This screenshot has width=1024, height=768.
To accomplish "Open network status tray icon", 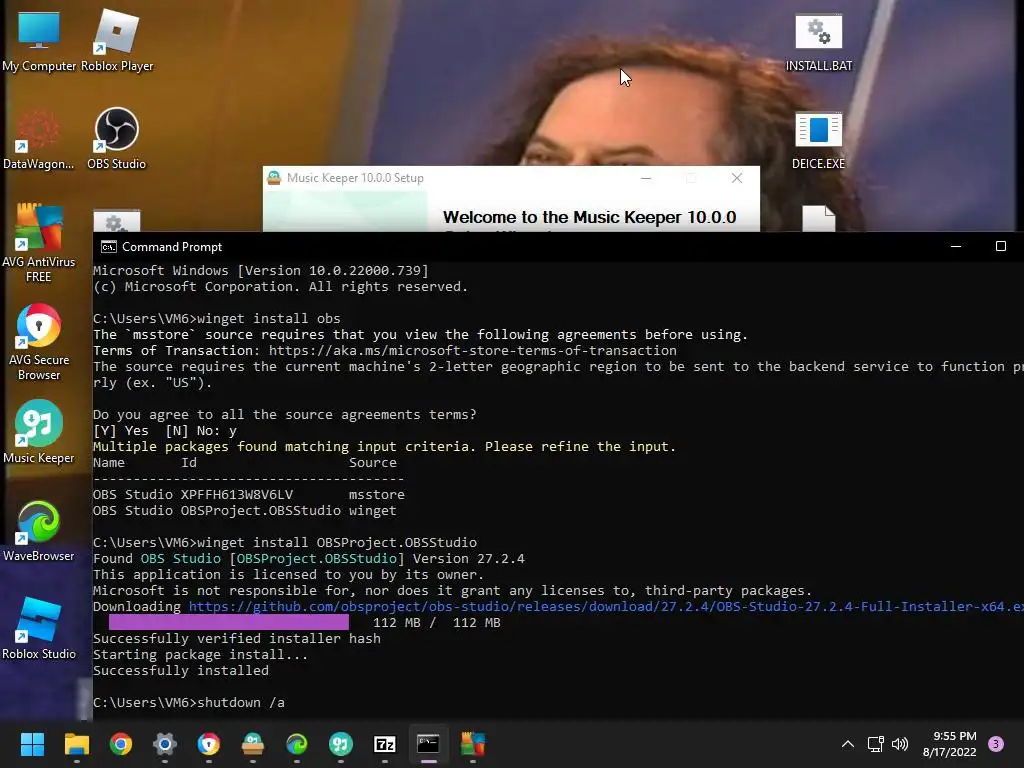I will pyautogui.click(x=875, y=744).
